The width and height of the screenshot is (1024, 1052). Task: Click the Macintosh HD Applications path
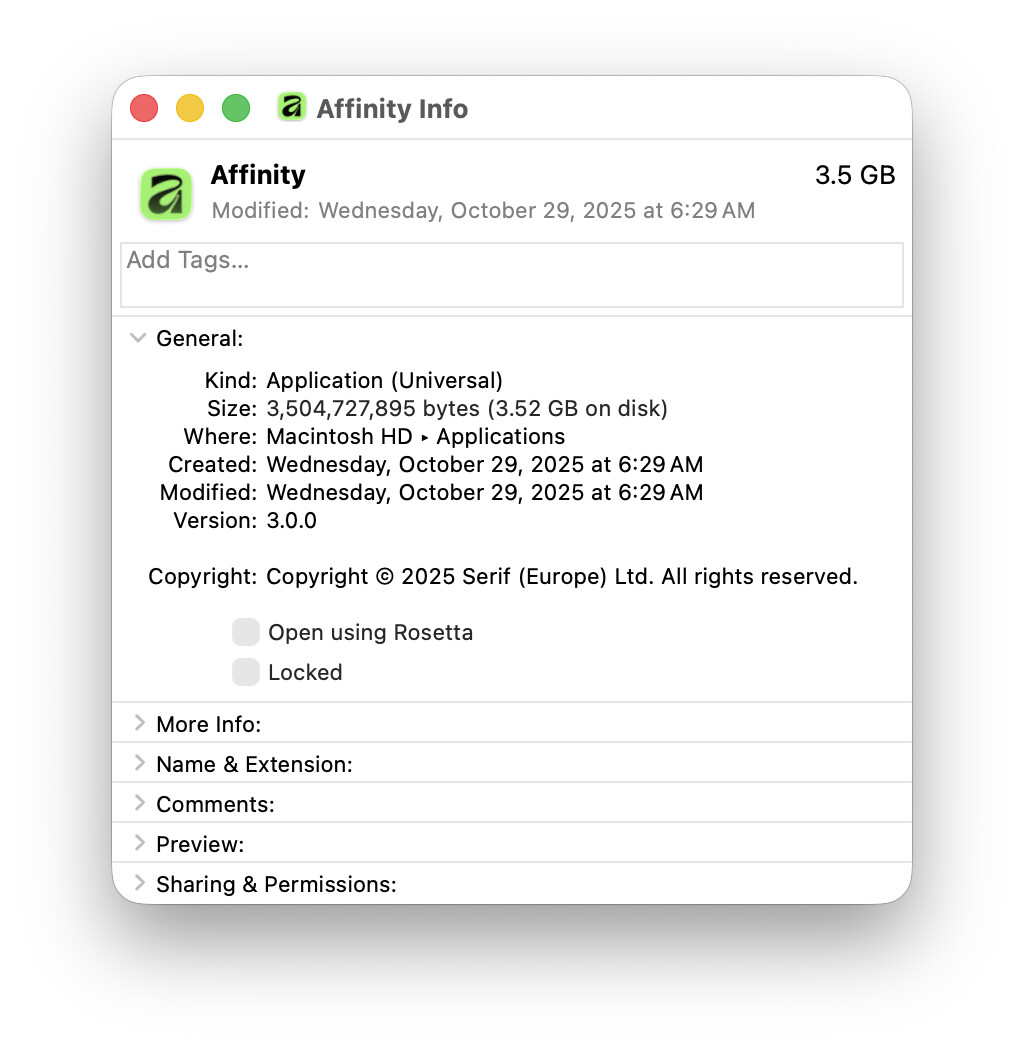[415, 437]
